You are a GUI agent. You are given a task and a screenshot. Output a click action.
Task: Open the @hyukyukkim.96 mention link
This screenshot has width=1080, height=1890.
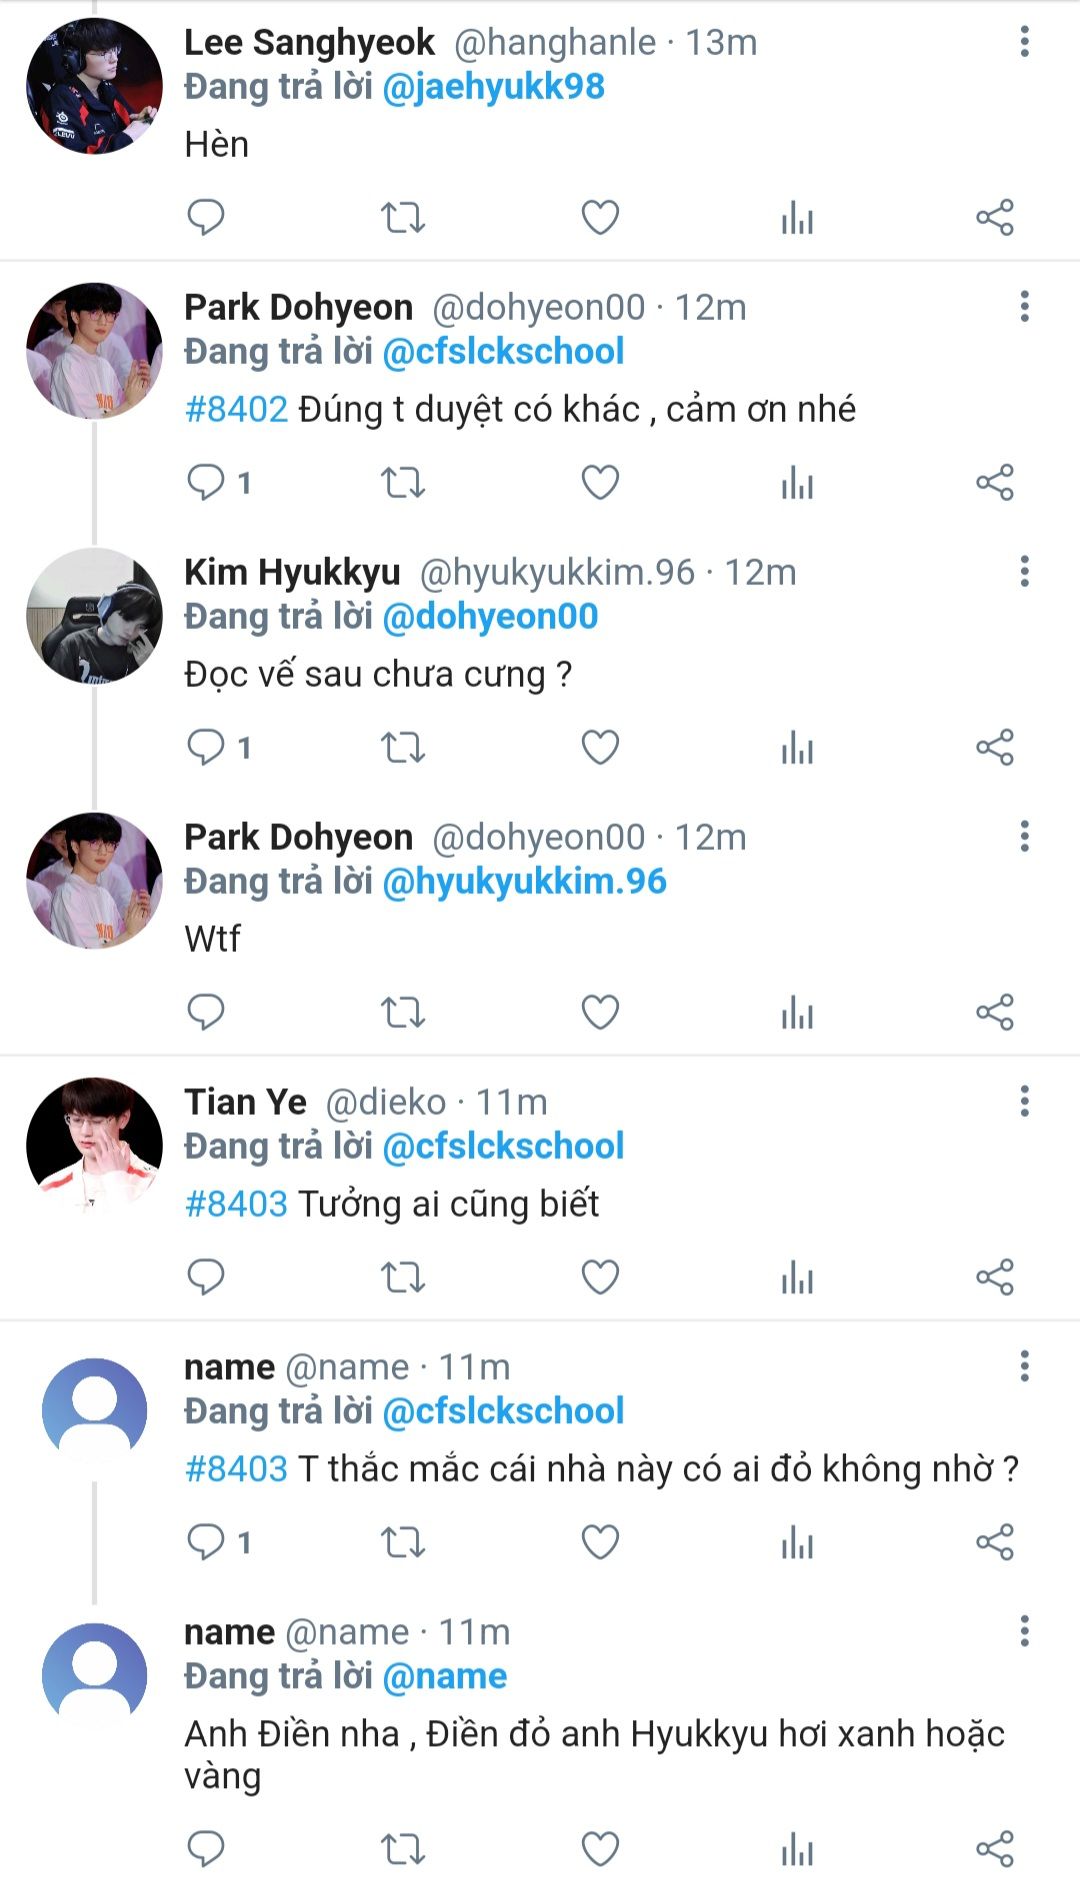point(525,881)
